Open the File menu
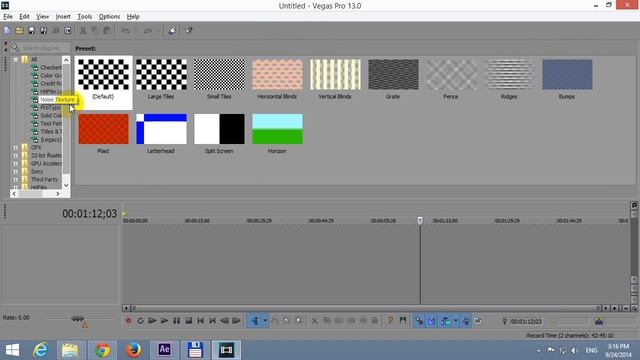This screenshot has height=360, width=640. pyautogui.click(x=8, y=17)
